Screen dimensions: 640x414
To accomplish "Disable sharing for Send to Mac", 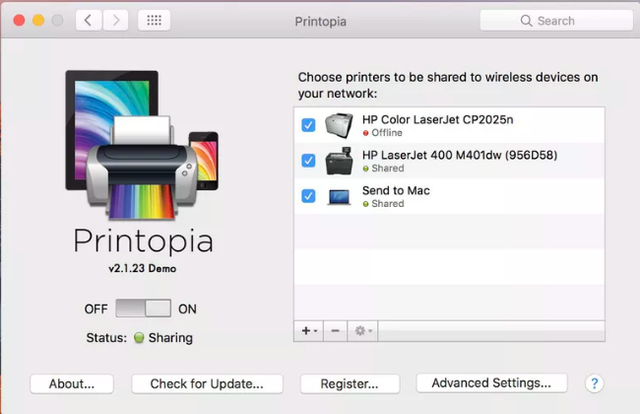I will [308, 196].
